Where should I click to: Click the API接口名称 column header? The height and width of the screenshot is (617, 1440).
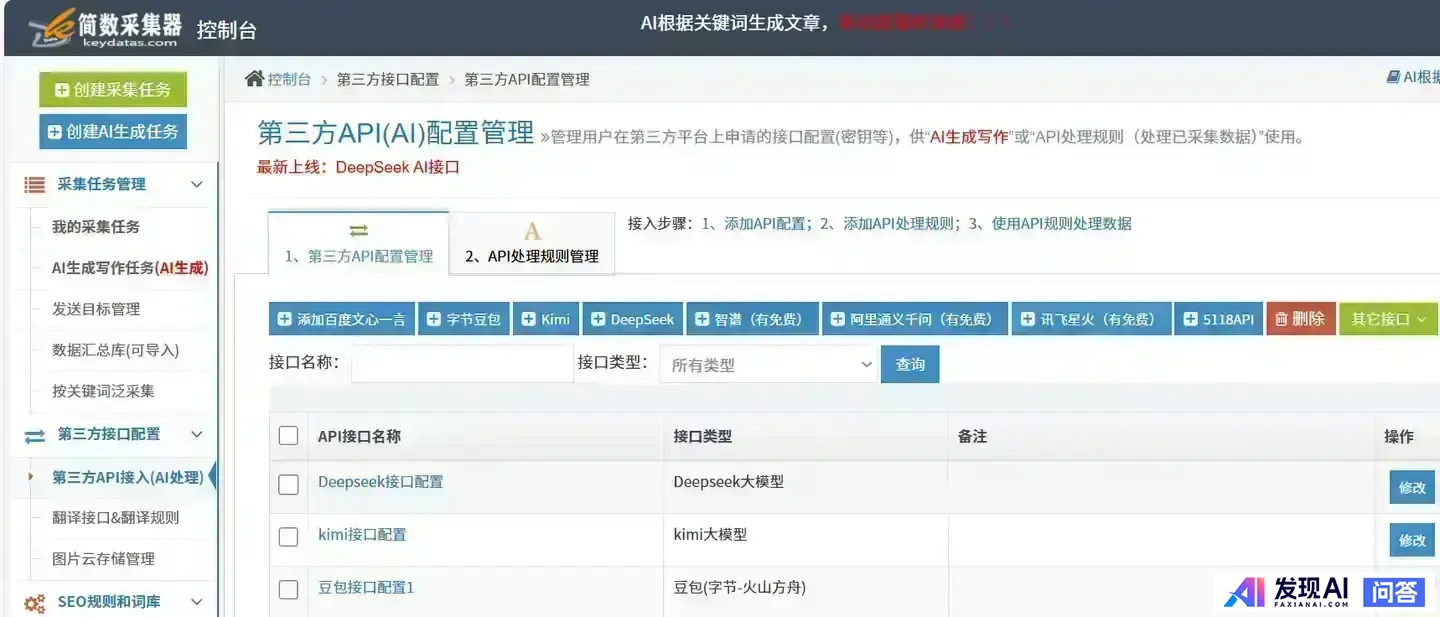(359, 437)
